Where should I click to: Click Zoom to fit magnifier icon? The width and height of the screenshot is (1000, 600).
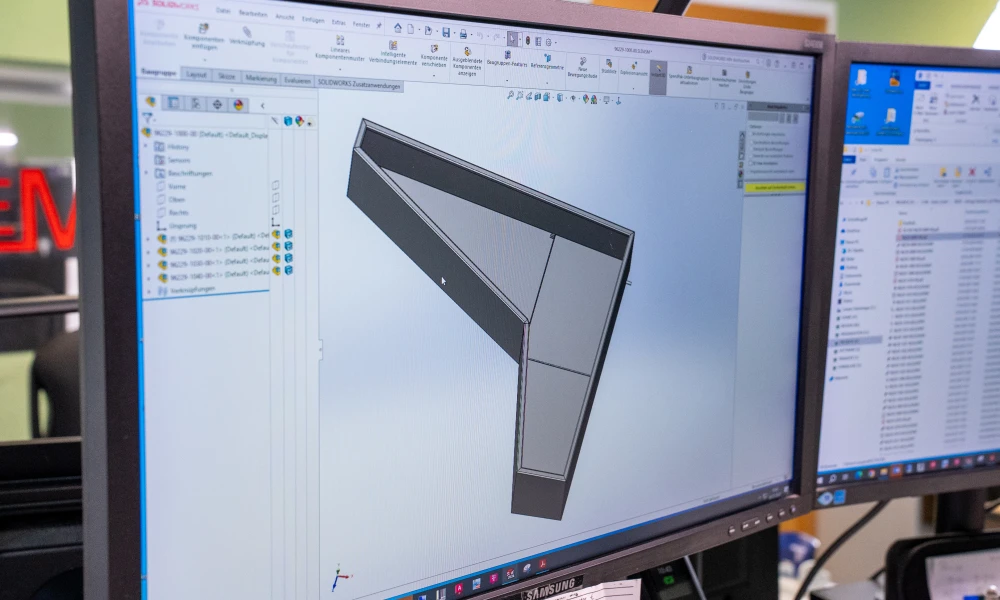point(510,95)
